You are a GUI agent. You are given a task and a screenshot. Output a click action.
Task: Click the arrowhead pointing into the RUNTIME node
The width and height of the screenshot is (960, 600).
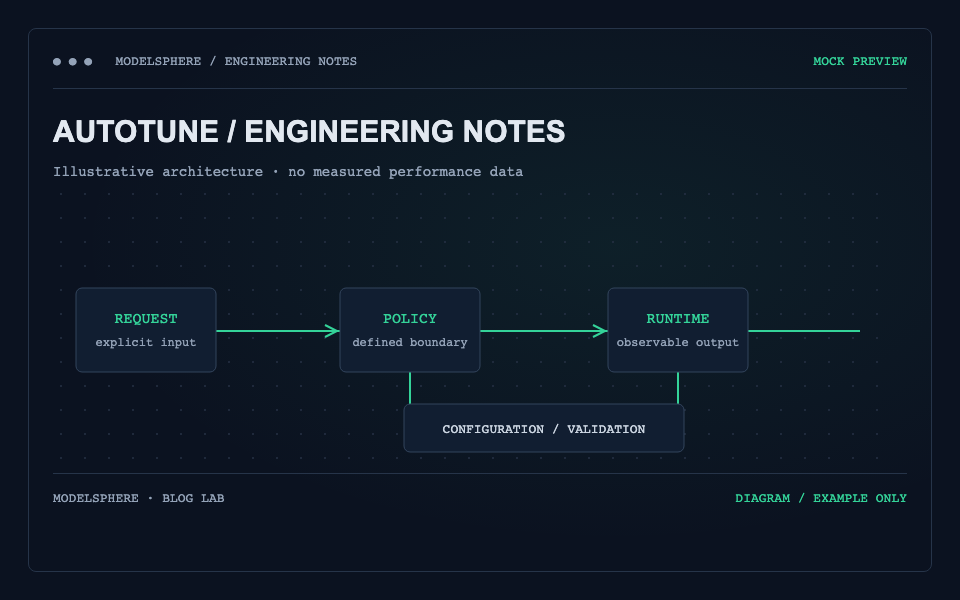pos(601,331)
